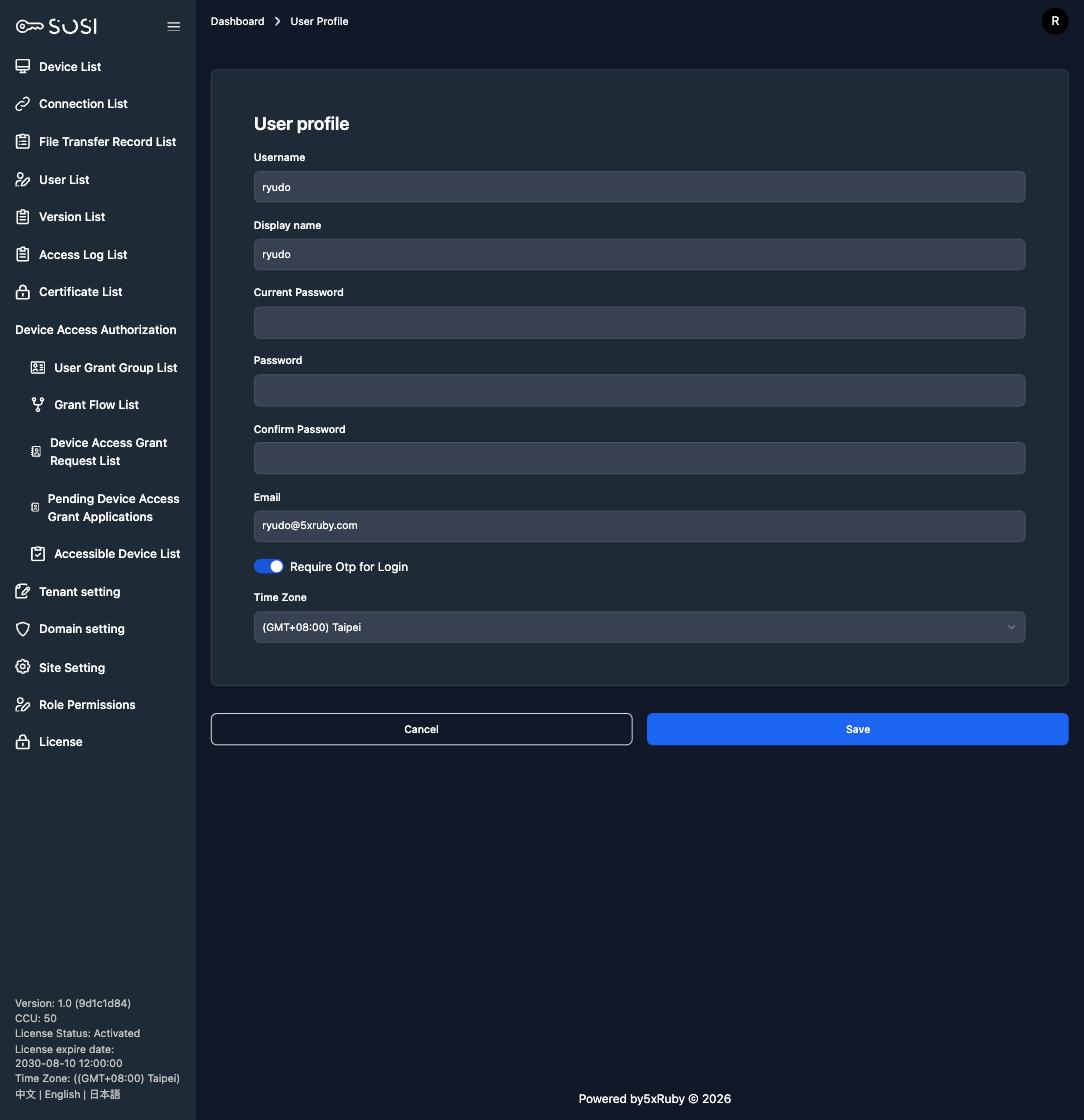Open Version List page
The height and width of the screenshot is (1120, 1084).
click(72, 216)
